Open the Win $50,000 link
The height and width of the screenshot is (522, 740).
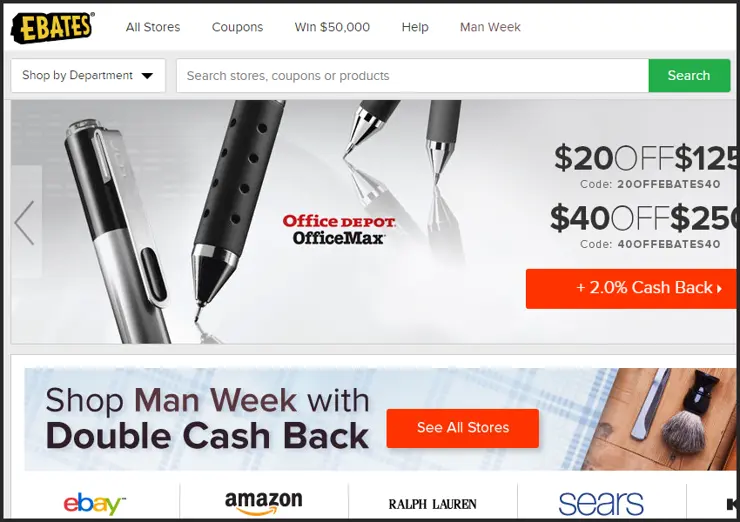(332, 27)
